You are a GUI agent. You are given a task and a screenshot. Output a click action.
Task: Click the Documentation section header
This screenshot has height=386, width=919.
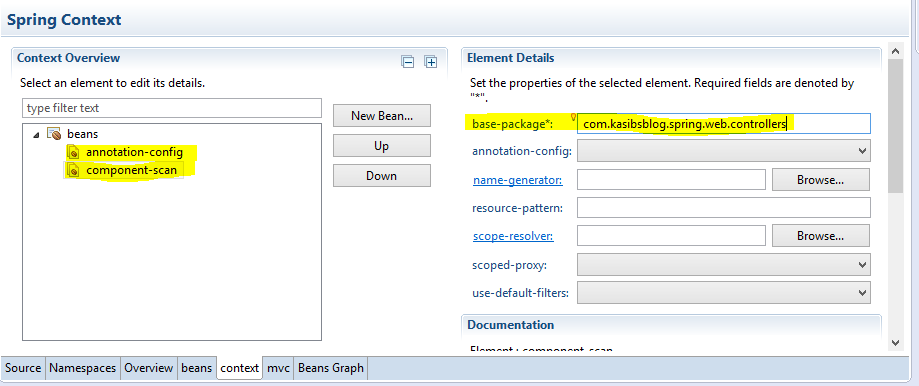pos(510,324)
